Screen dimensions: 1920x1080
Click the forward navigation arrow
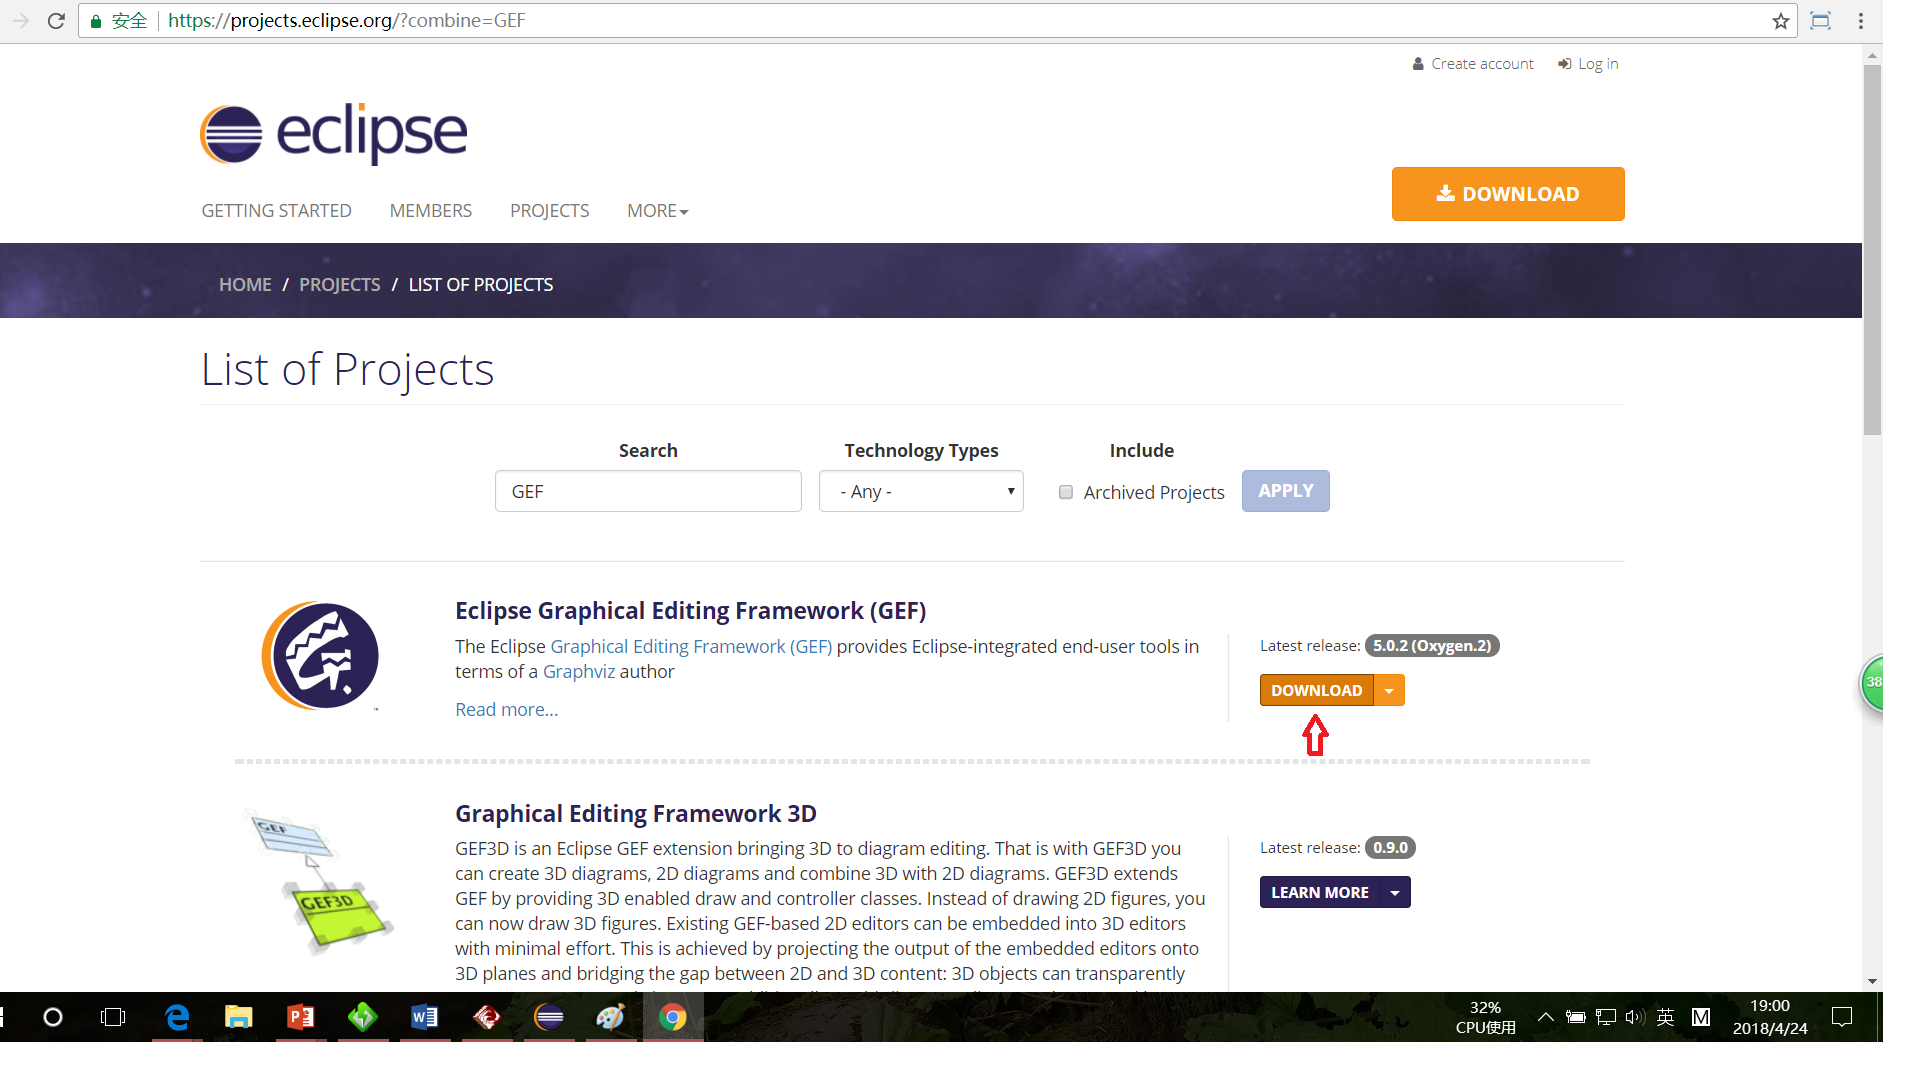20,21
